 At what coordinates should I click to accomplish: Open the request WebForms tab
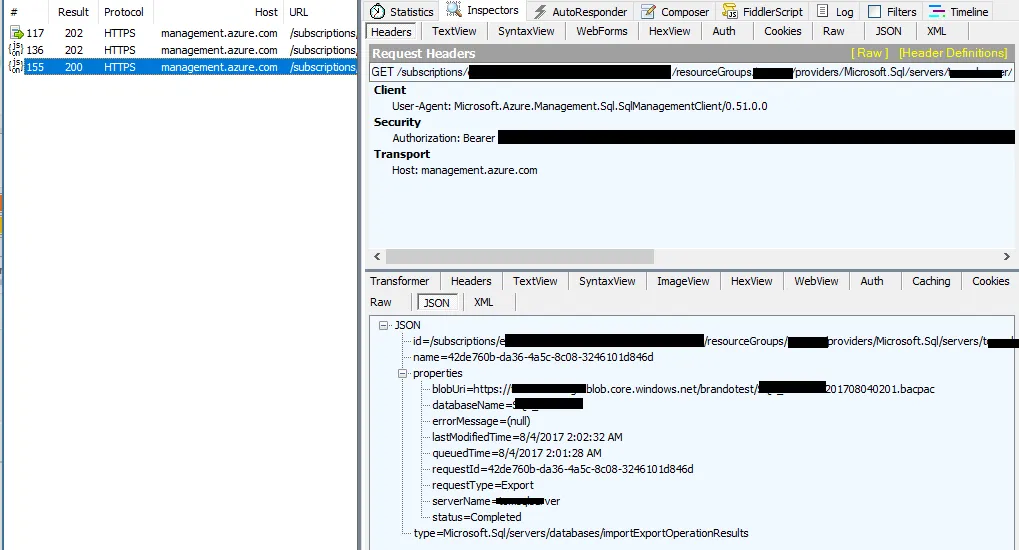click(x=602, y=31)
